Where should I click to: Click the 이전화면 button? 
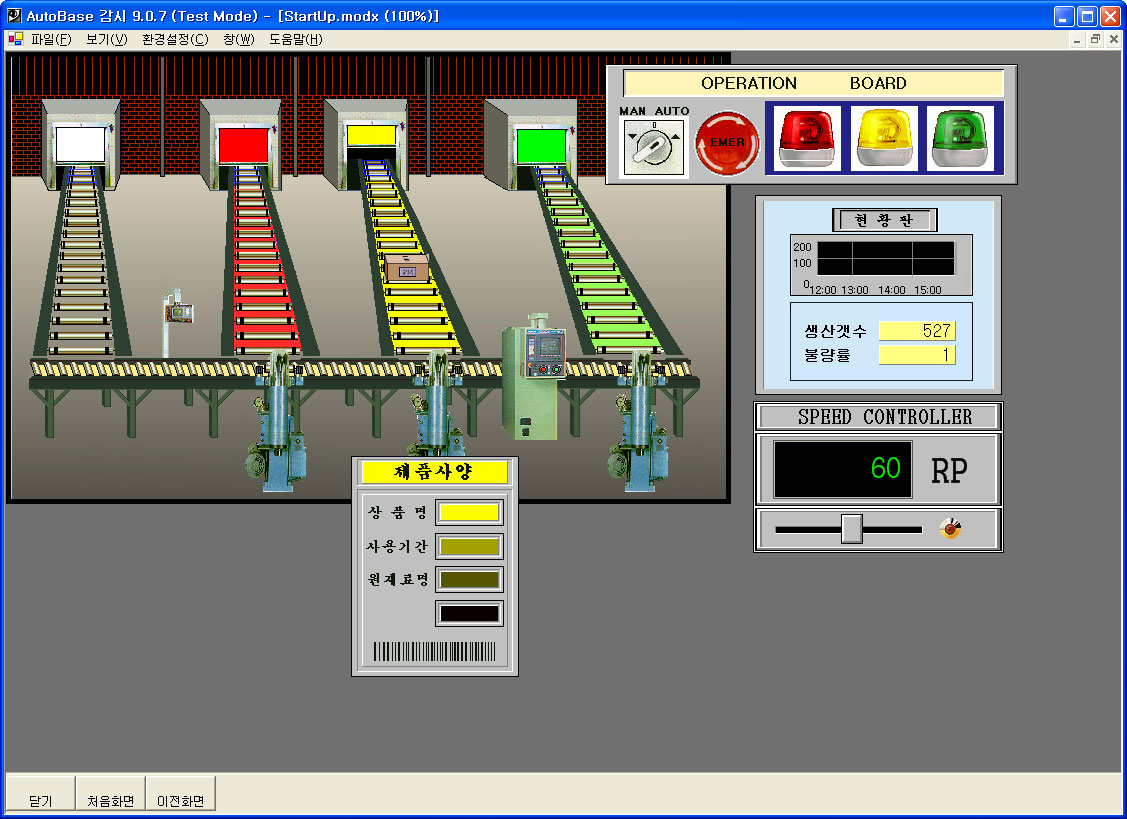[x=180, y=801]
